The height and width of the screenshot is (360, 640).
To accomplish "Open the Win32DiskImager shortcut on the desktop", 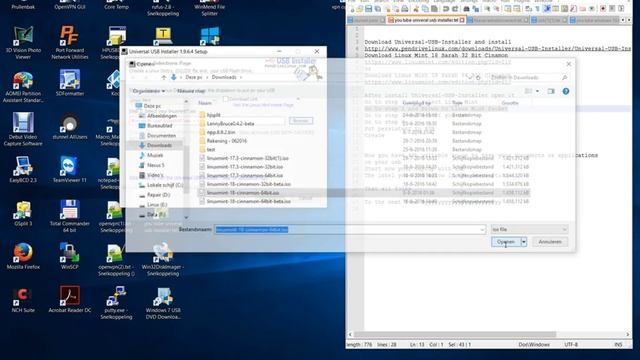I will 162,260.
